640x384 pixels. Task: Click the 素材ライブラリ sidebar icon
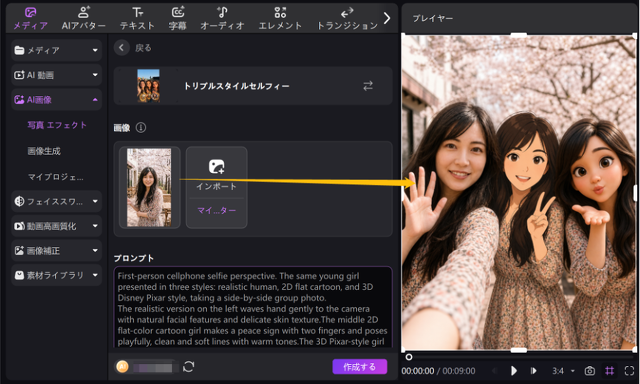coord(19,275)
